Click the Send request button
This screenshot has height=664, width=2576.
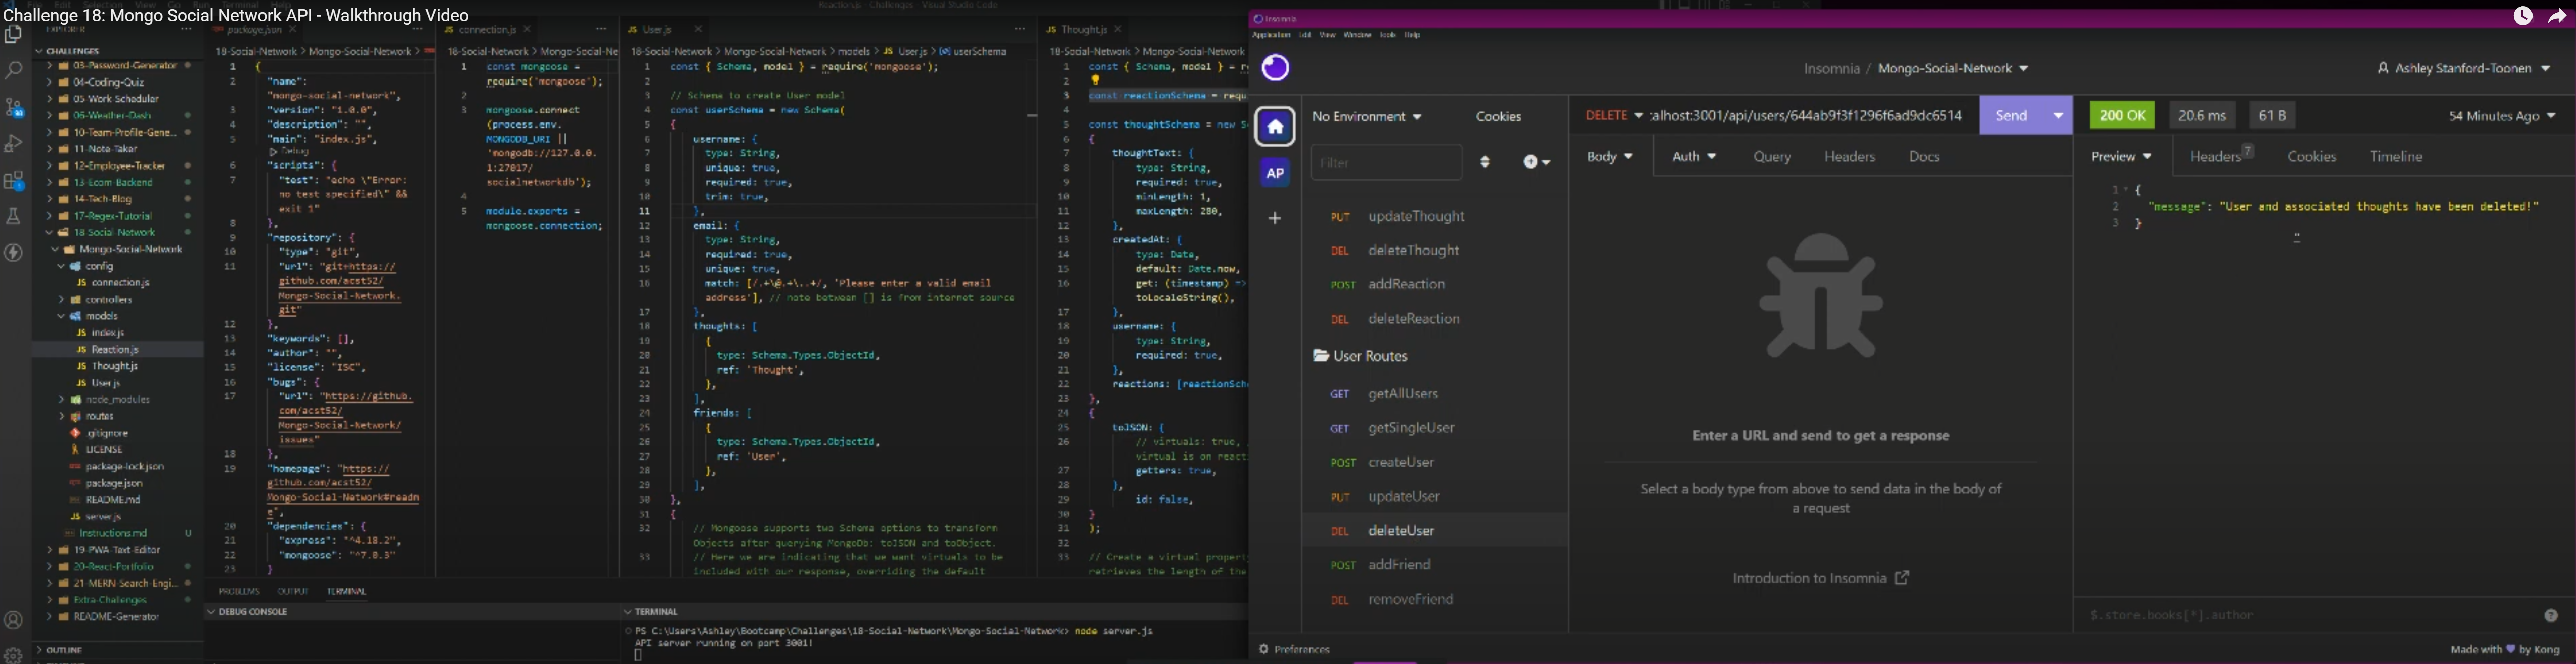point(2011,116)
